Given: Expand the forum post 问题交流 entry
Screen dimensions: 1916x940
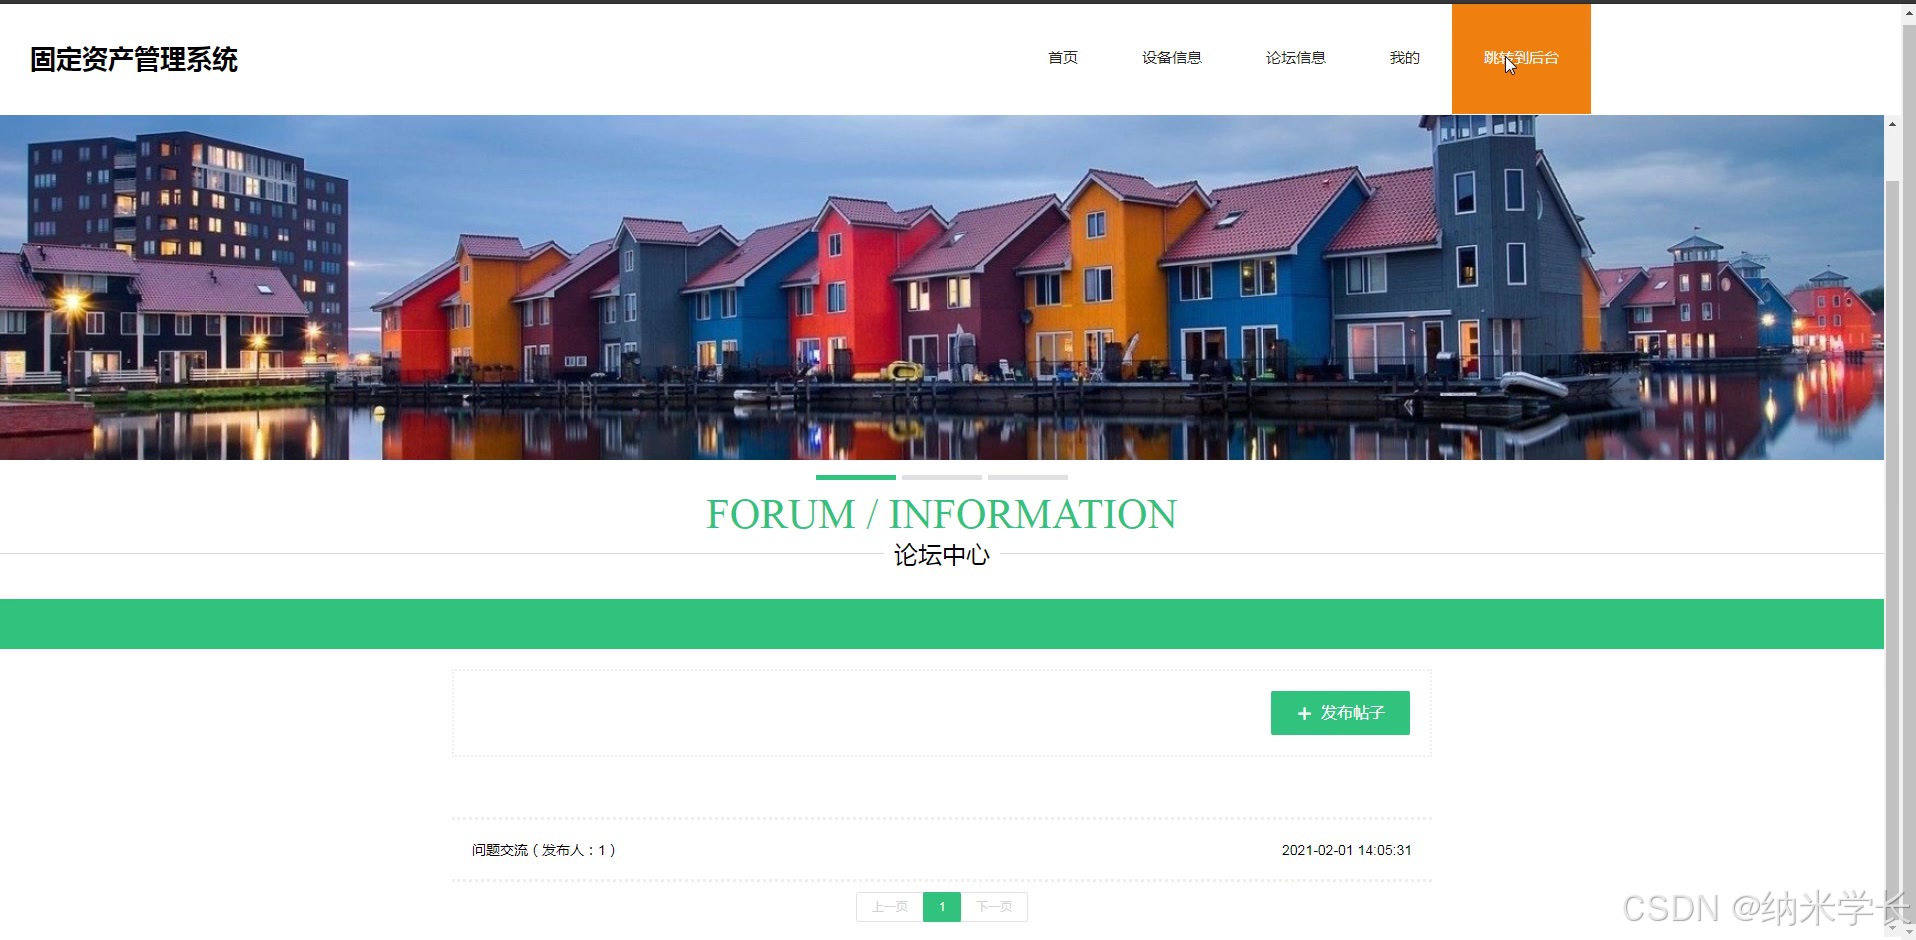Looking at the screenshot, I should point(543,849).
